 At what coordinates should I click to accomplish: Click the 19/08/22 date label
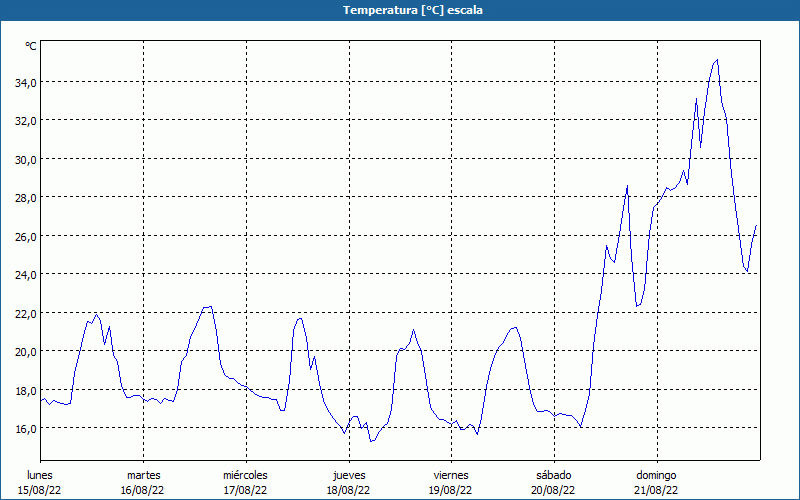(x=451, y=490)
